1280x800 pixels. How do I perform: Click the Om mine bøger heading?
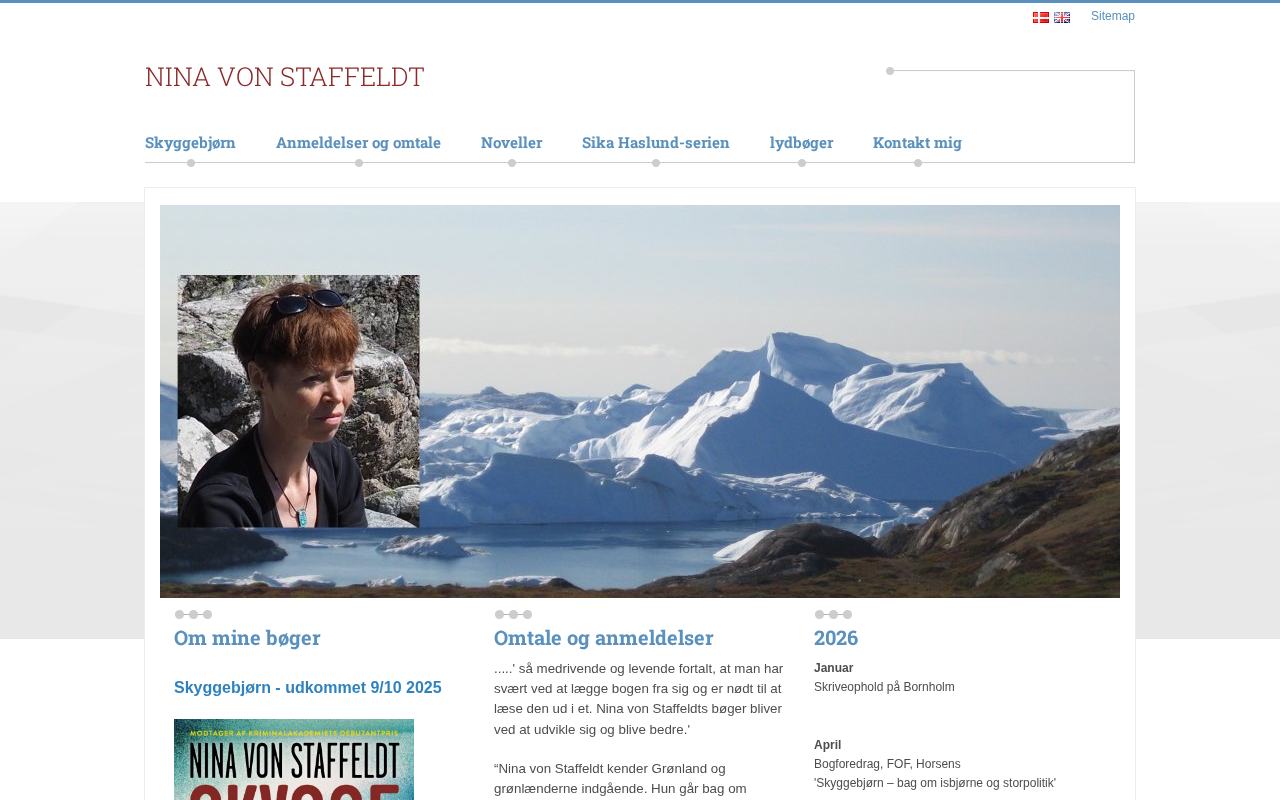[247, 638]
